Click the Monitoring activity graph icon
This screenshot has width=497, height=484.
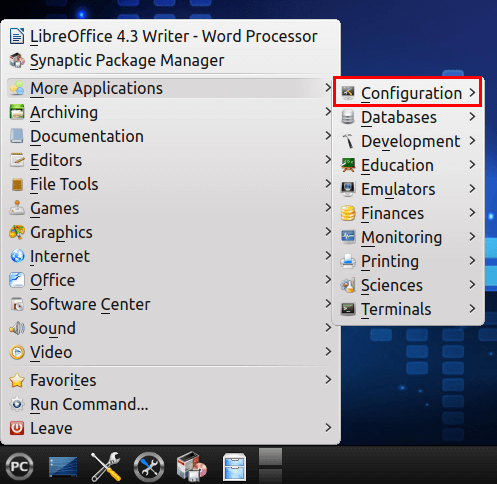coord(348,237)
